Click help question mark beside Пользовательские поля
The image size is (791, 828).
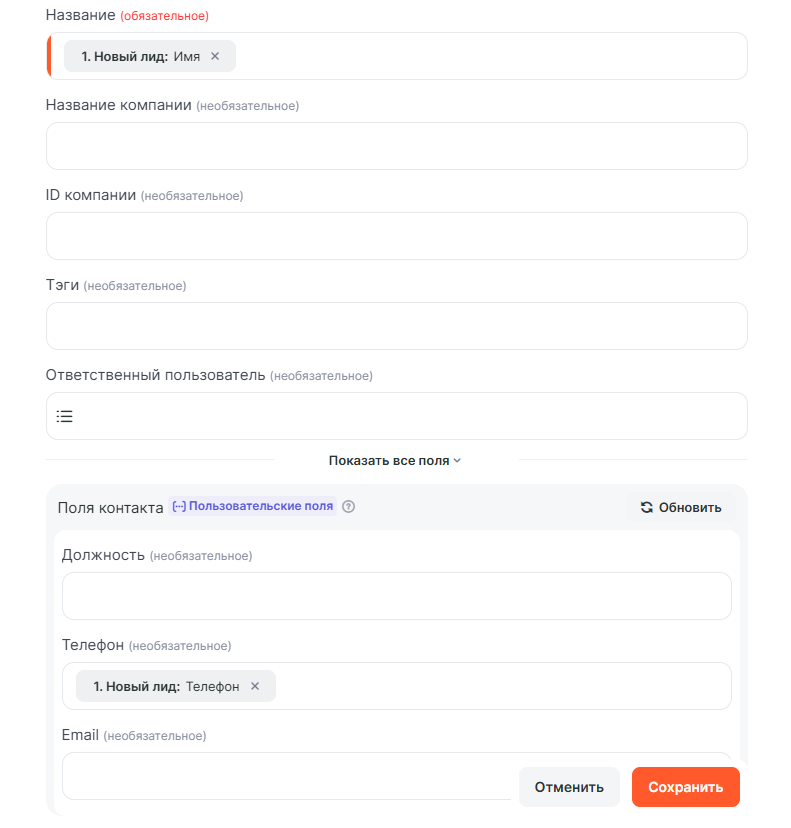coord(349,507)
